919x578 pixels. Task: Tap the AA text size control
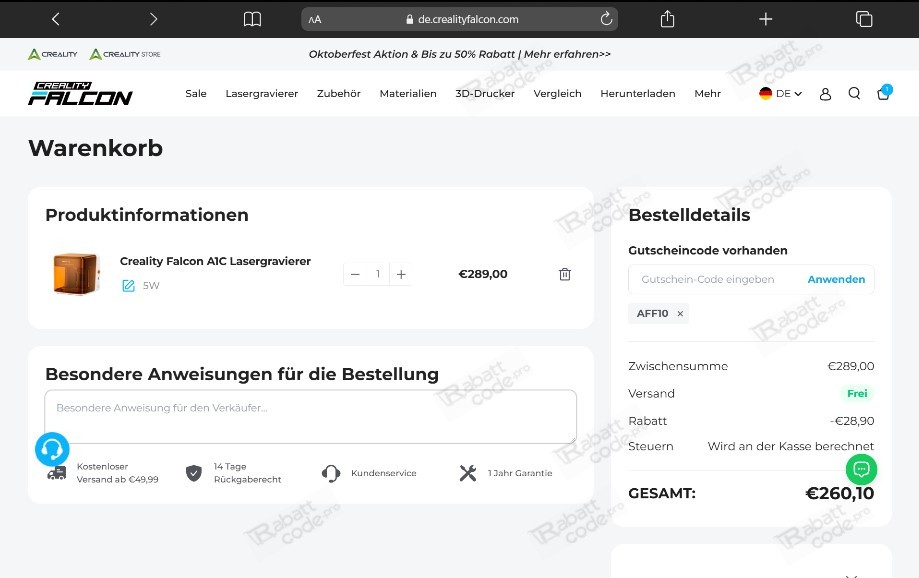click(x=315, y=19)
